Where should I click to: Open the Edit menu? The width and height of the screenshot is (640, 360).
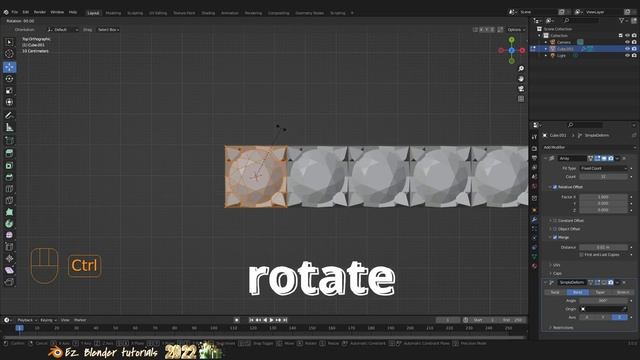pyautogui.click(x=26, y=12)
